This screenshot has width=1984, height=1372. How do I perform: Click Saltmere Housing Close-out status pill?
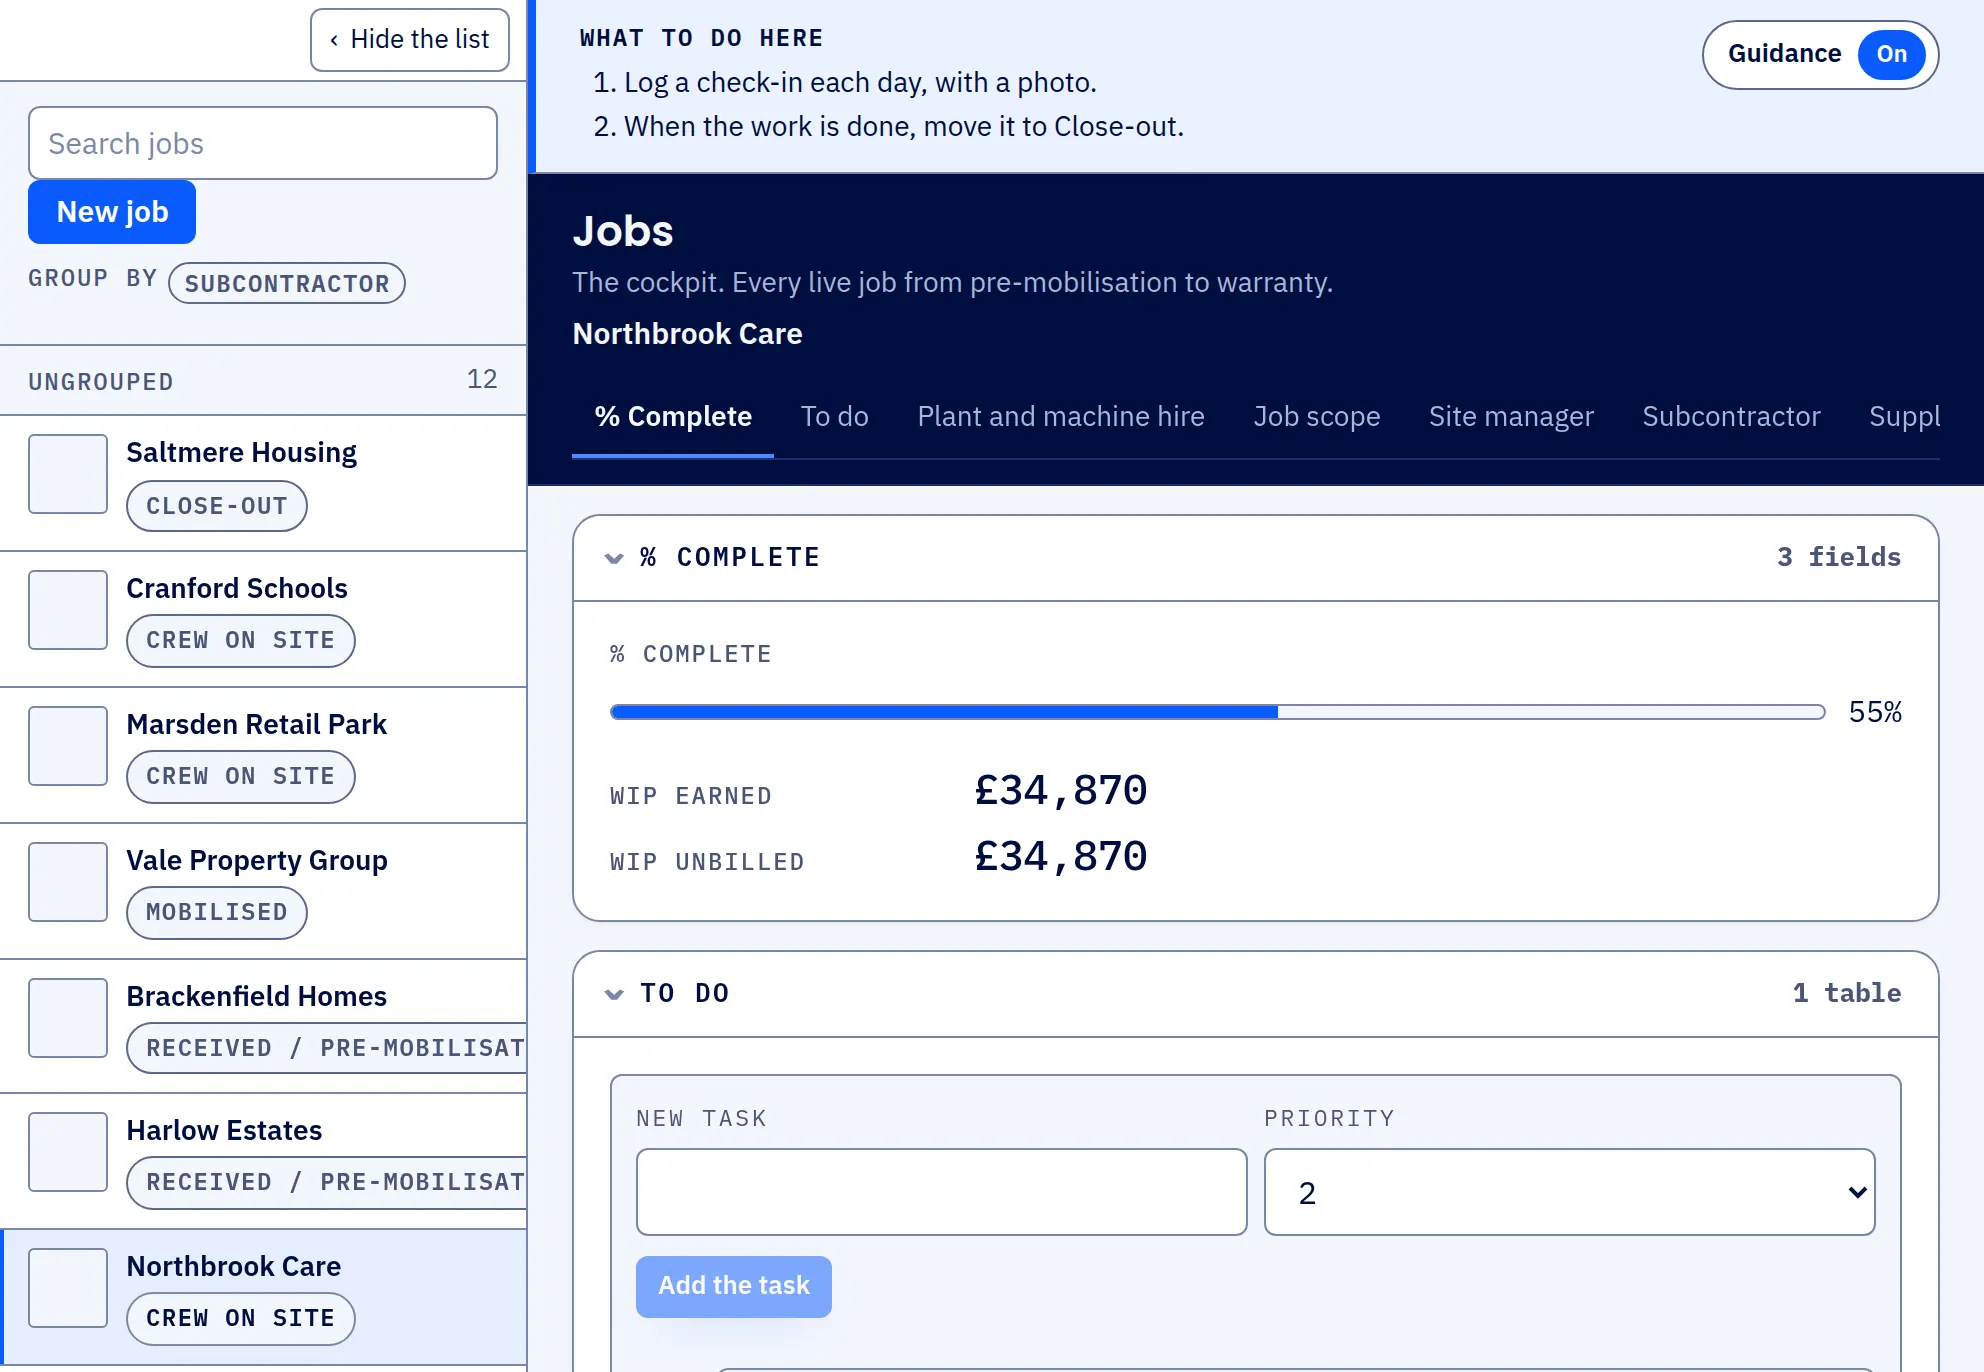(x=217, y=506)
